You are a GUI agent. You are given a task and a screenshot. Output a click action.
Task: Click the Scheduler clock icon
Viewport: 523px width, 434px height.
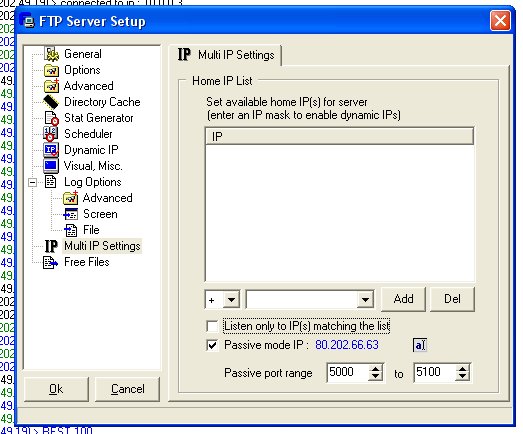click(50, 134)
